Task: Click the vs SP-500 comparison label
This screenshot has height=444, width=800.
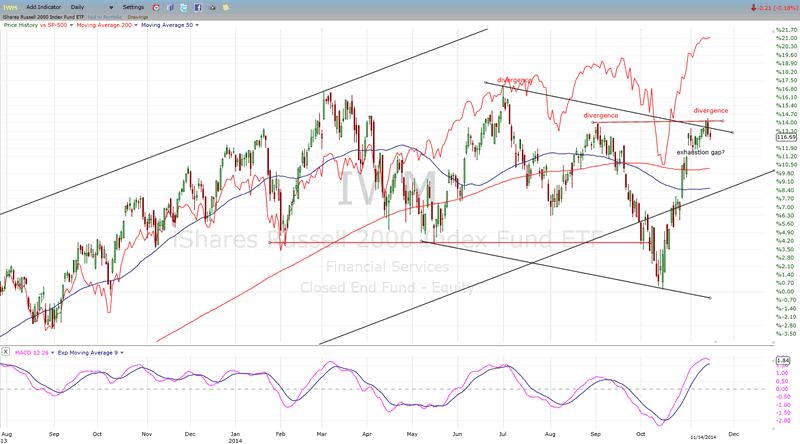Action: pyautogui.click(x=54, y=25)
